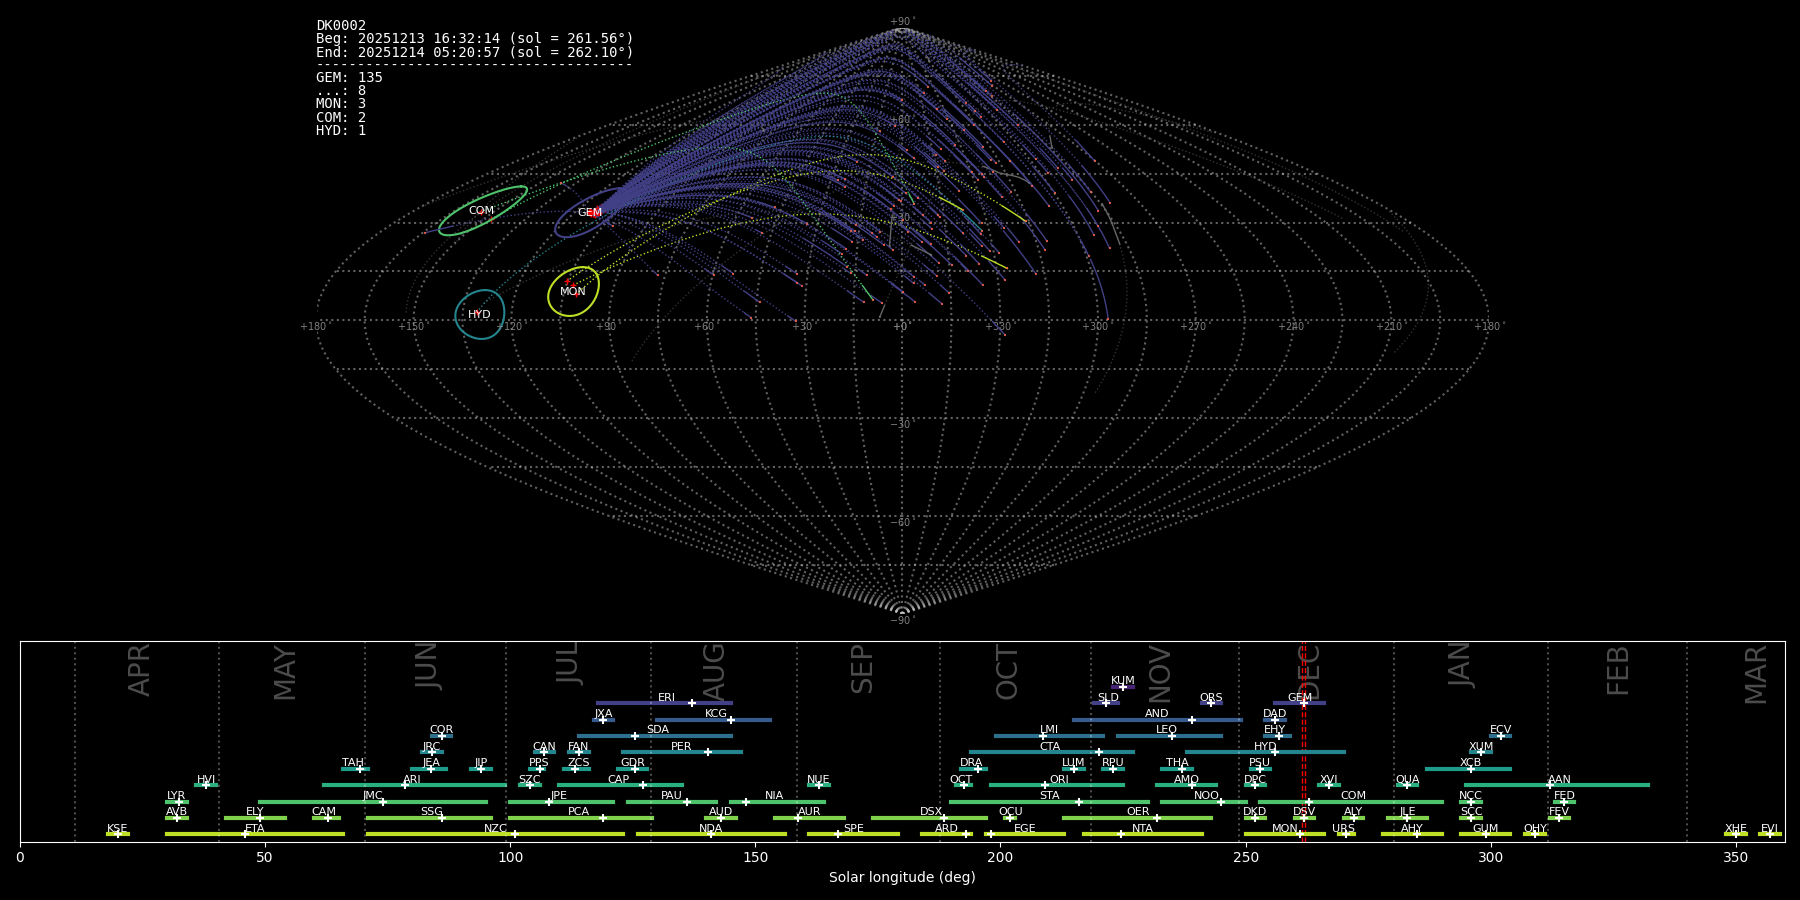
Task: Click the yellow MON radiant circle
Action: (x=573, y=291)
